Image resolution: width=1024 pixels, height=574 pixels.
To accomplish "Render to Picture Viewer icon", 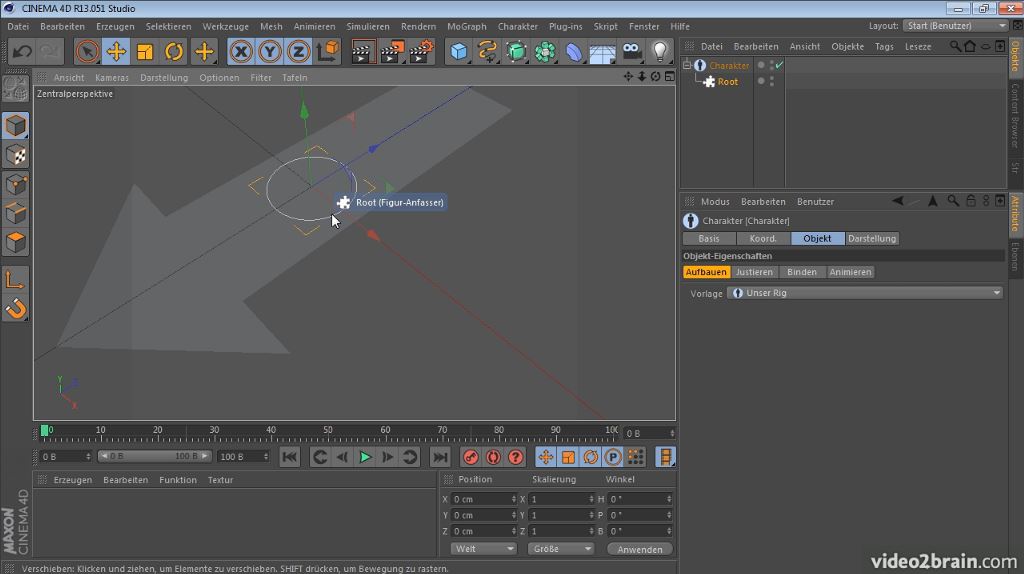I will [392, 52].
